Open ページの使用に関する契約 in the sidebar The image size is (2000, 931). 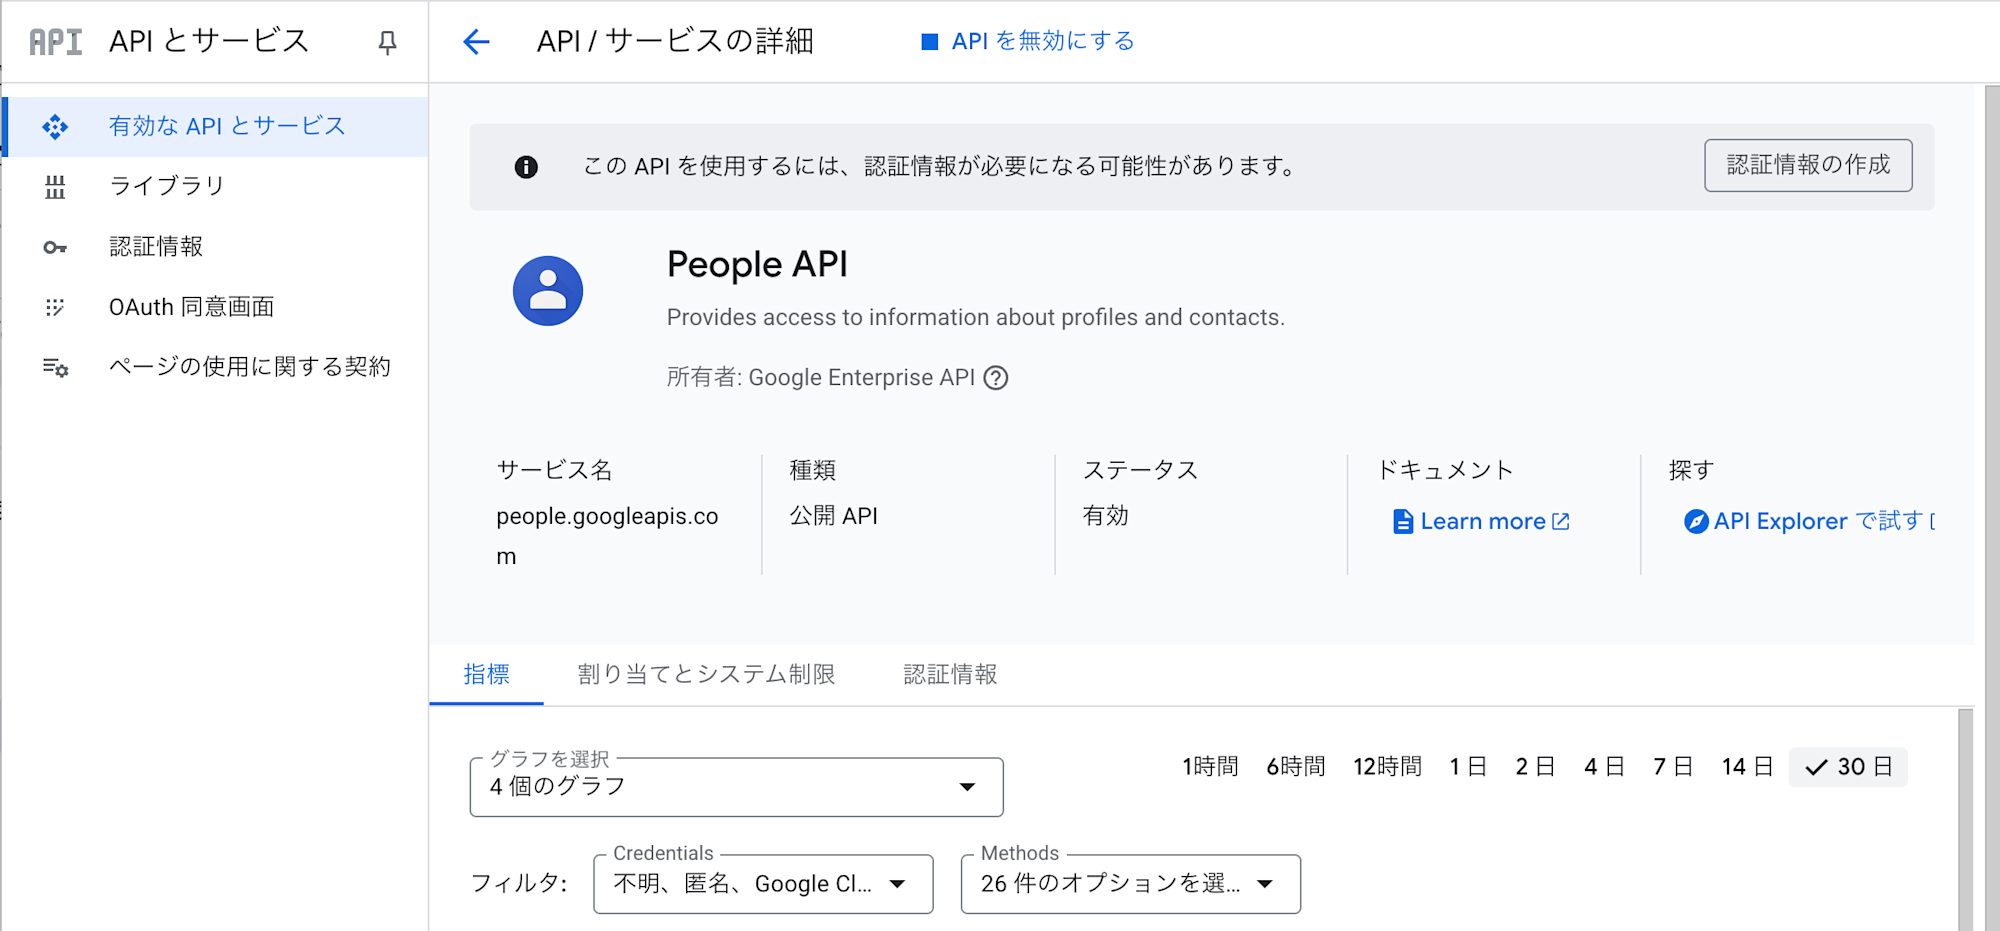pos(216,367)
